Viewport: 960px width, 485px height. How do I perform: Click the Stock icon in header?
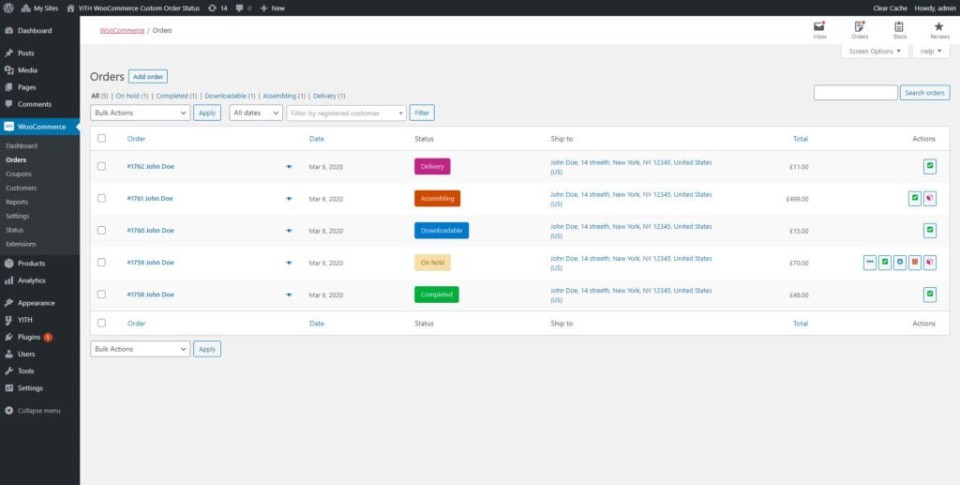coord(899,29)
